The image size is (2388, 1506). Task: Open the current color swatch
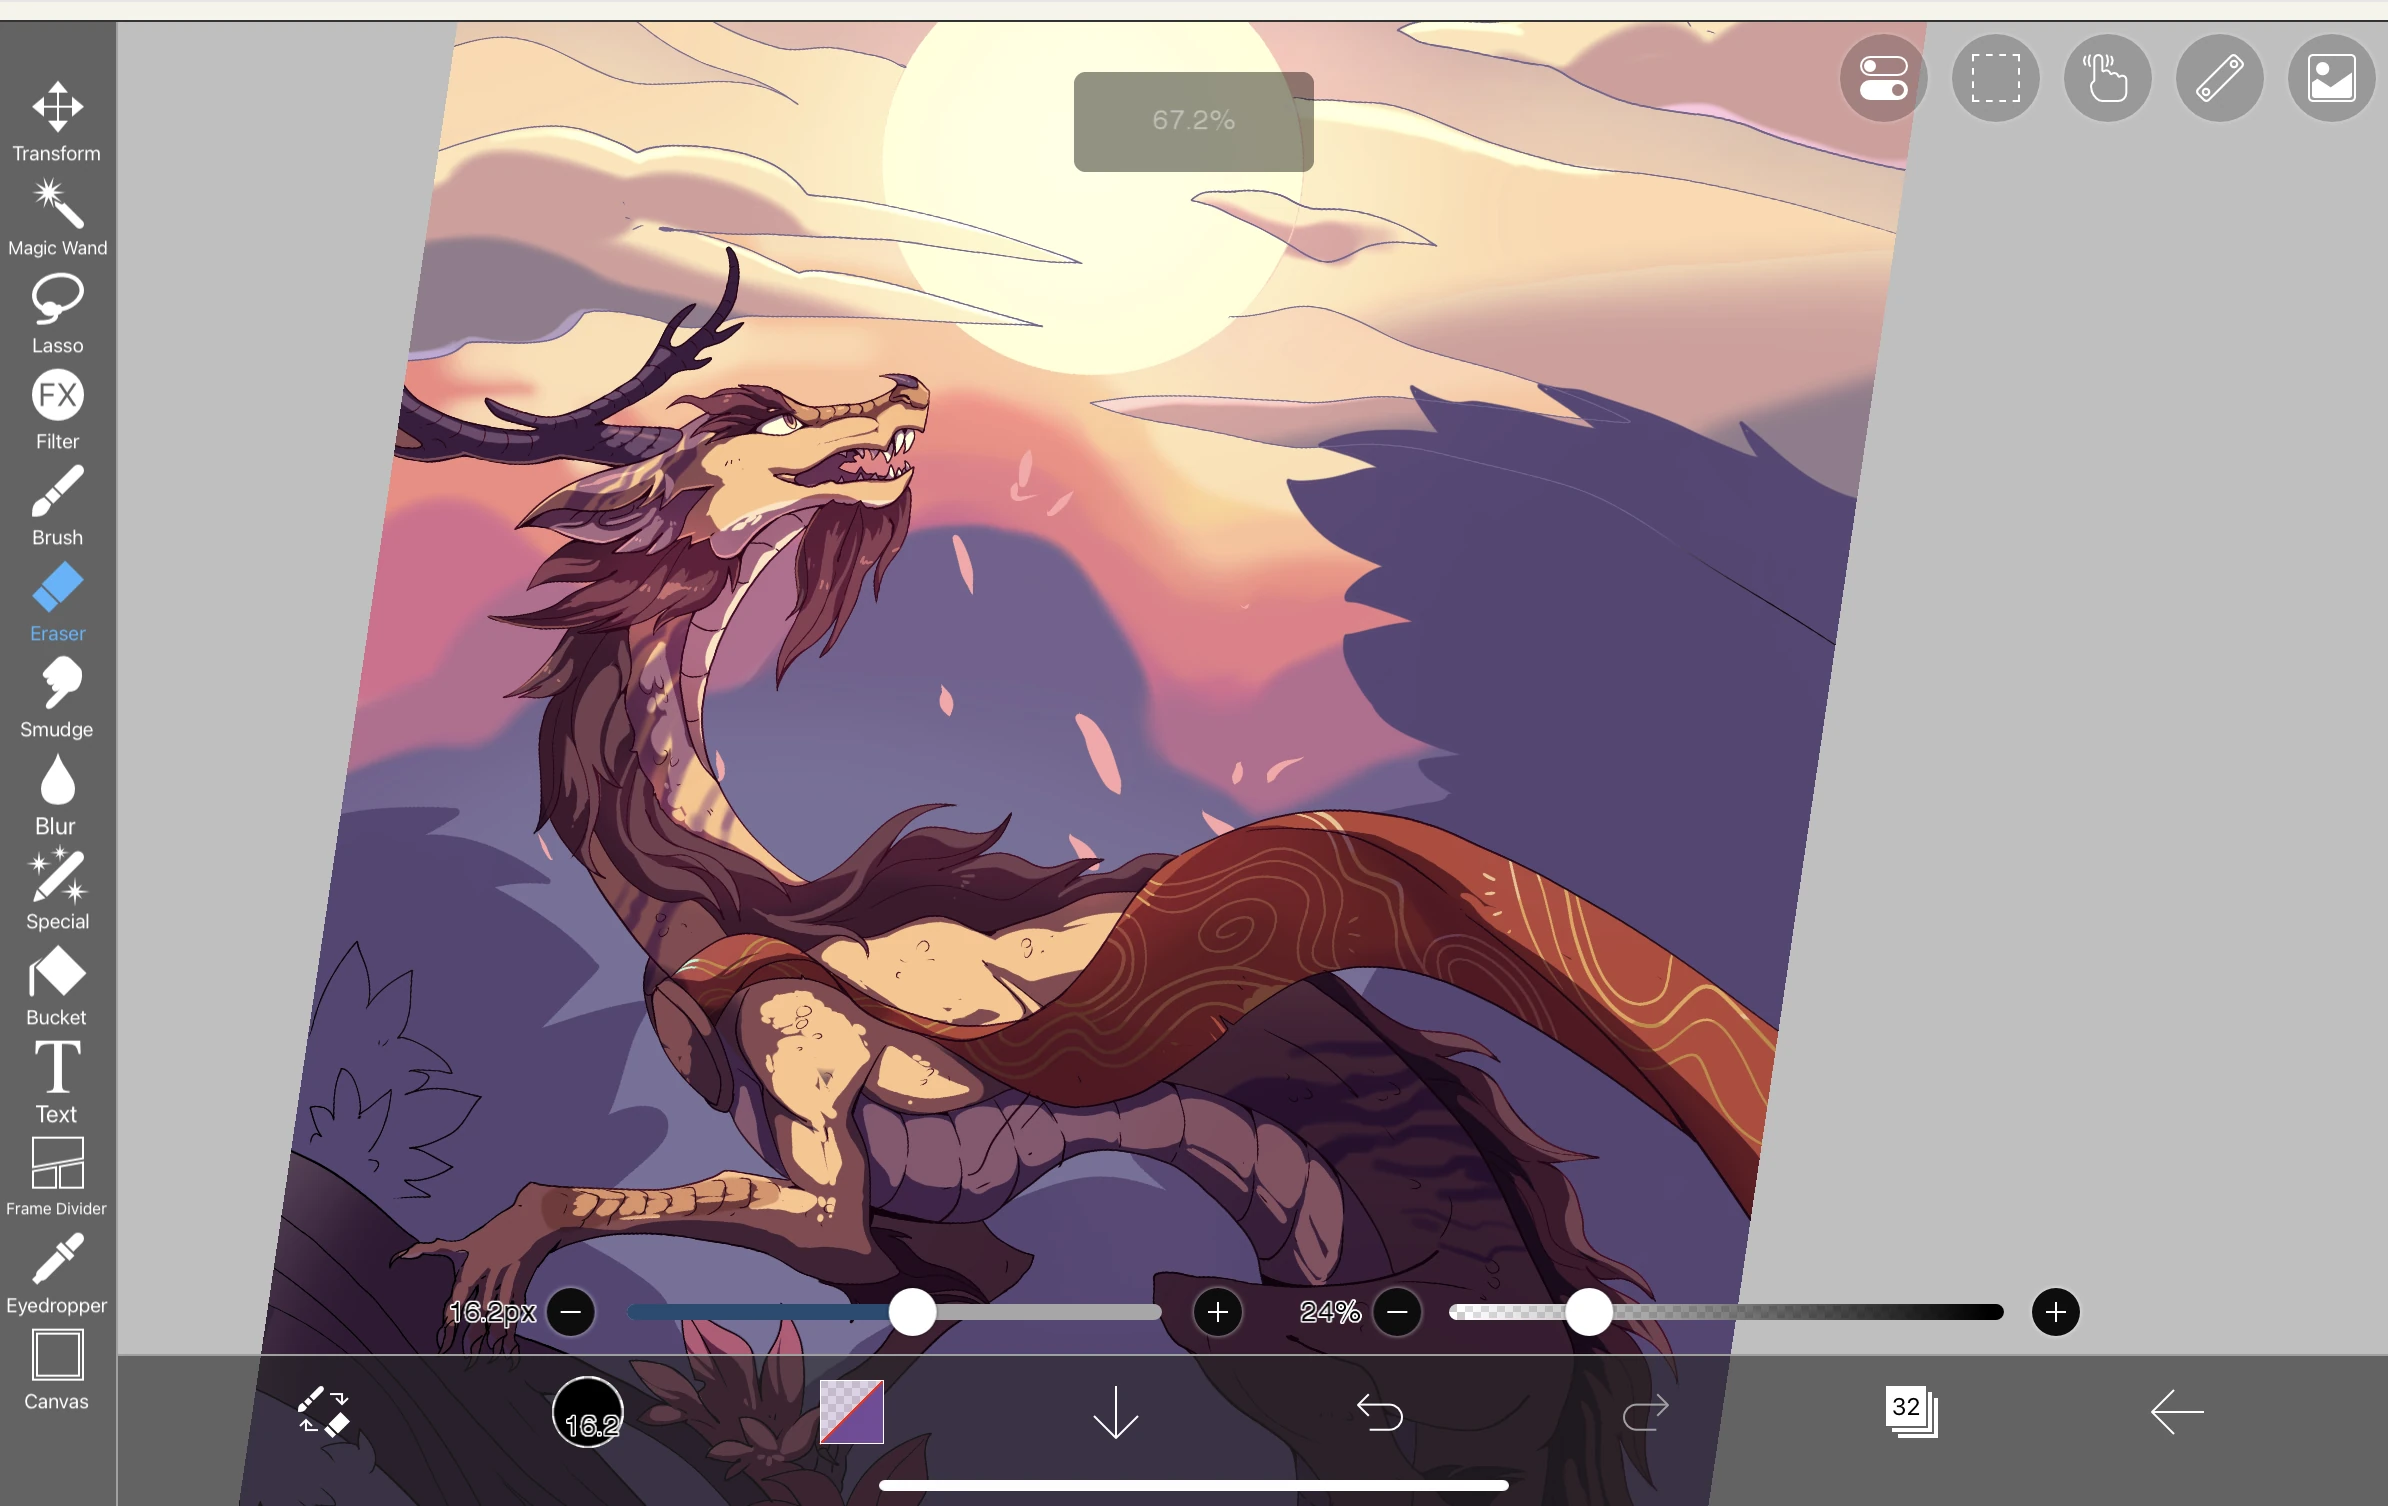pos(851,1413)
